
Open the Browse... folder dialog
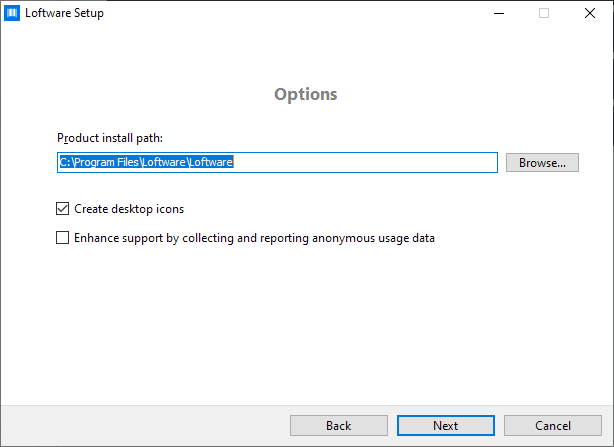coord(542,162)
